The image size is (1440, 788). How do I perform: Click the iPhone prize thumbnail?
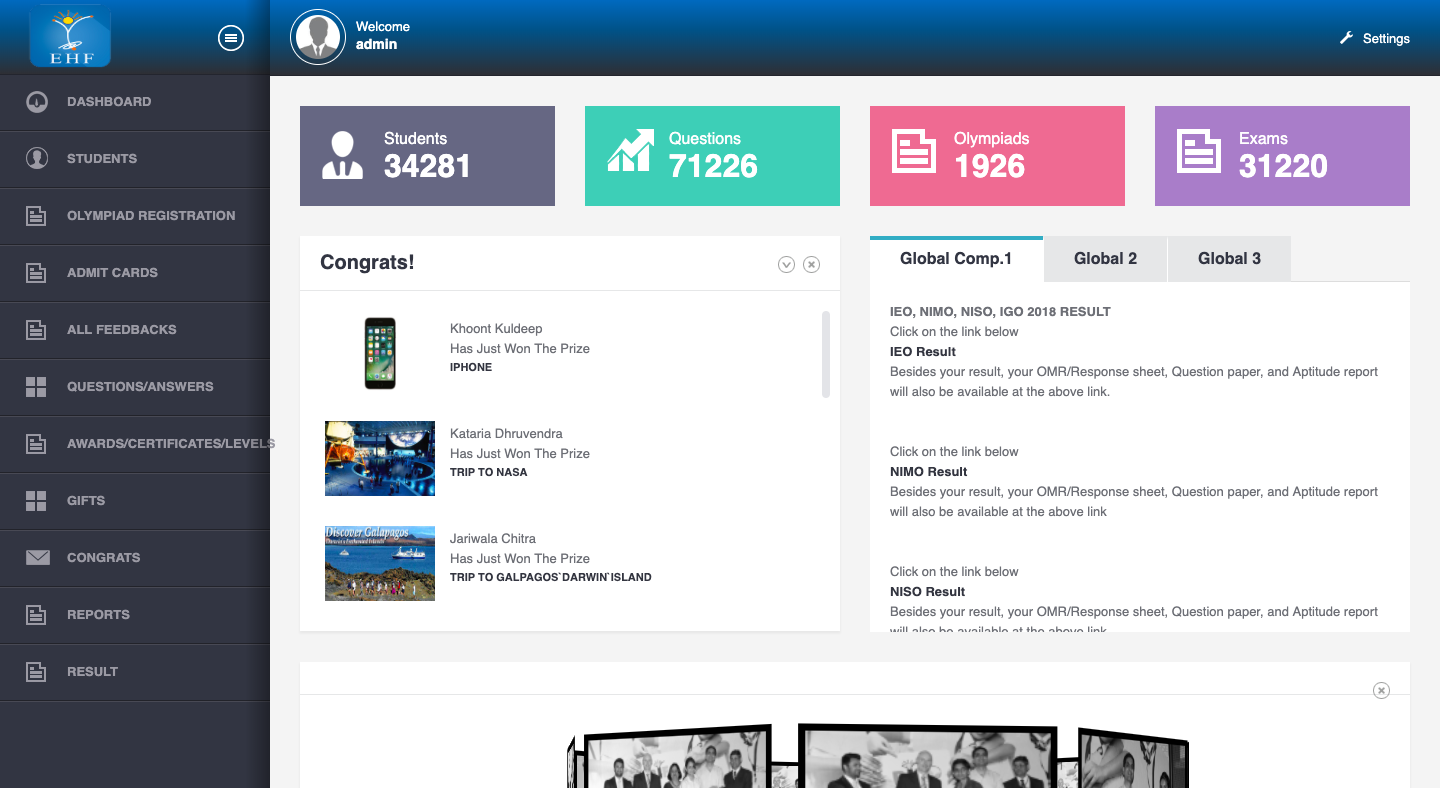tap(380, 353)
